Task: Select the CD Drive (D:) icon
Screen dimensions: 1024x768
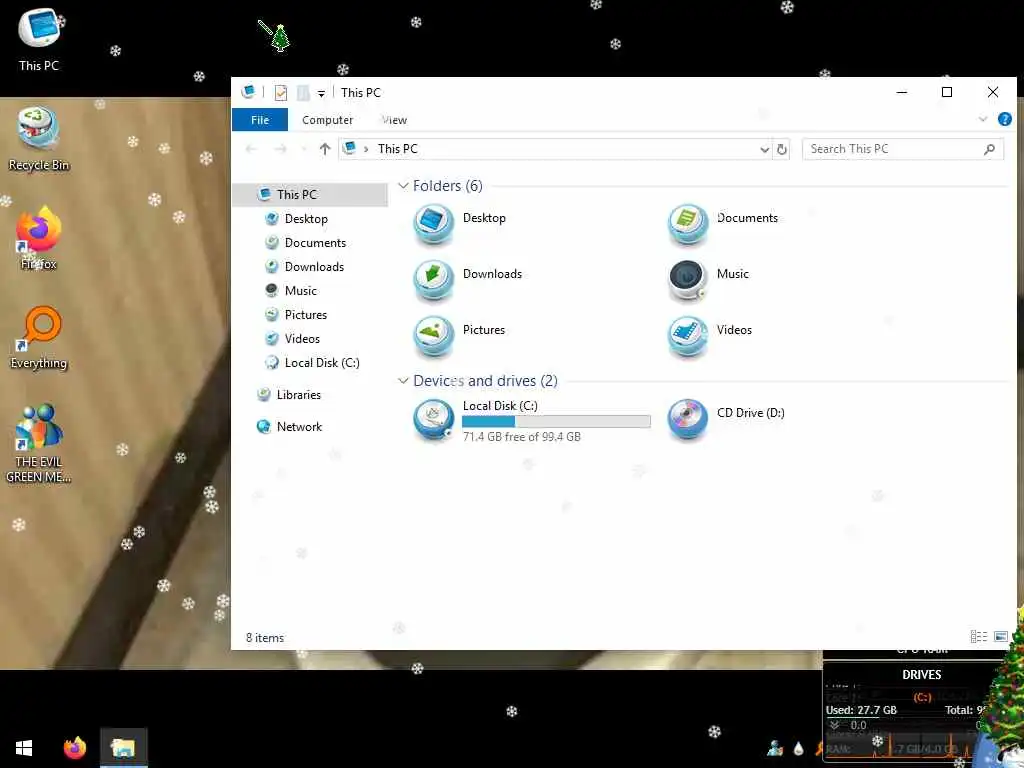Action: (688, 419)
